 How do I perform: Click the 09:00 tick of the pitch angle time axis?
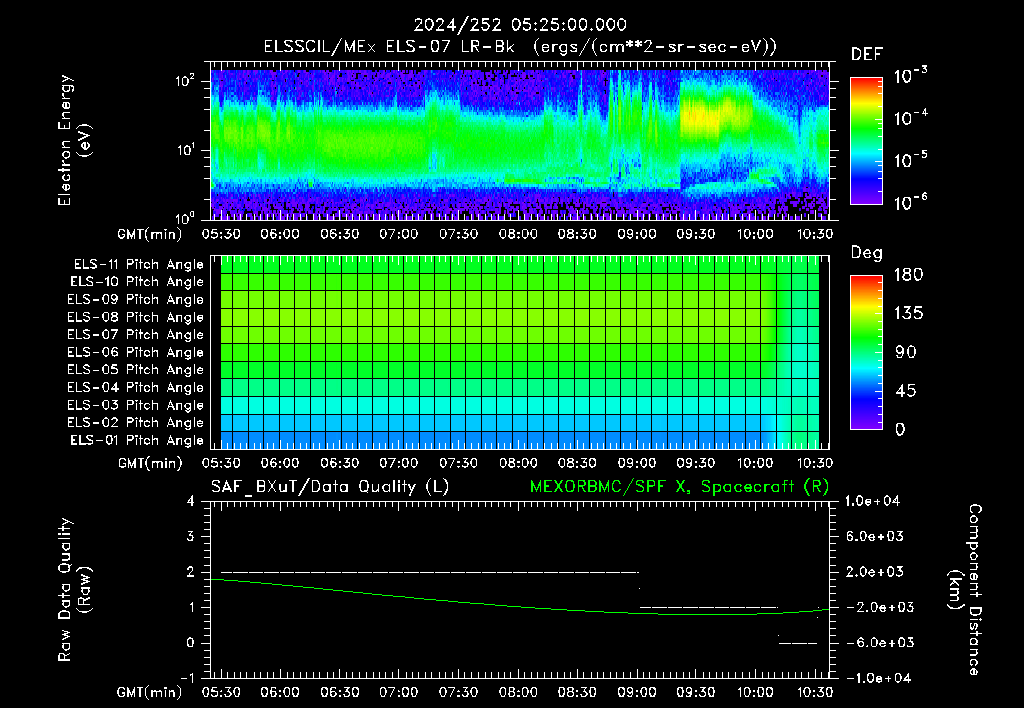pyautogui.click(x=637, y=464)
